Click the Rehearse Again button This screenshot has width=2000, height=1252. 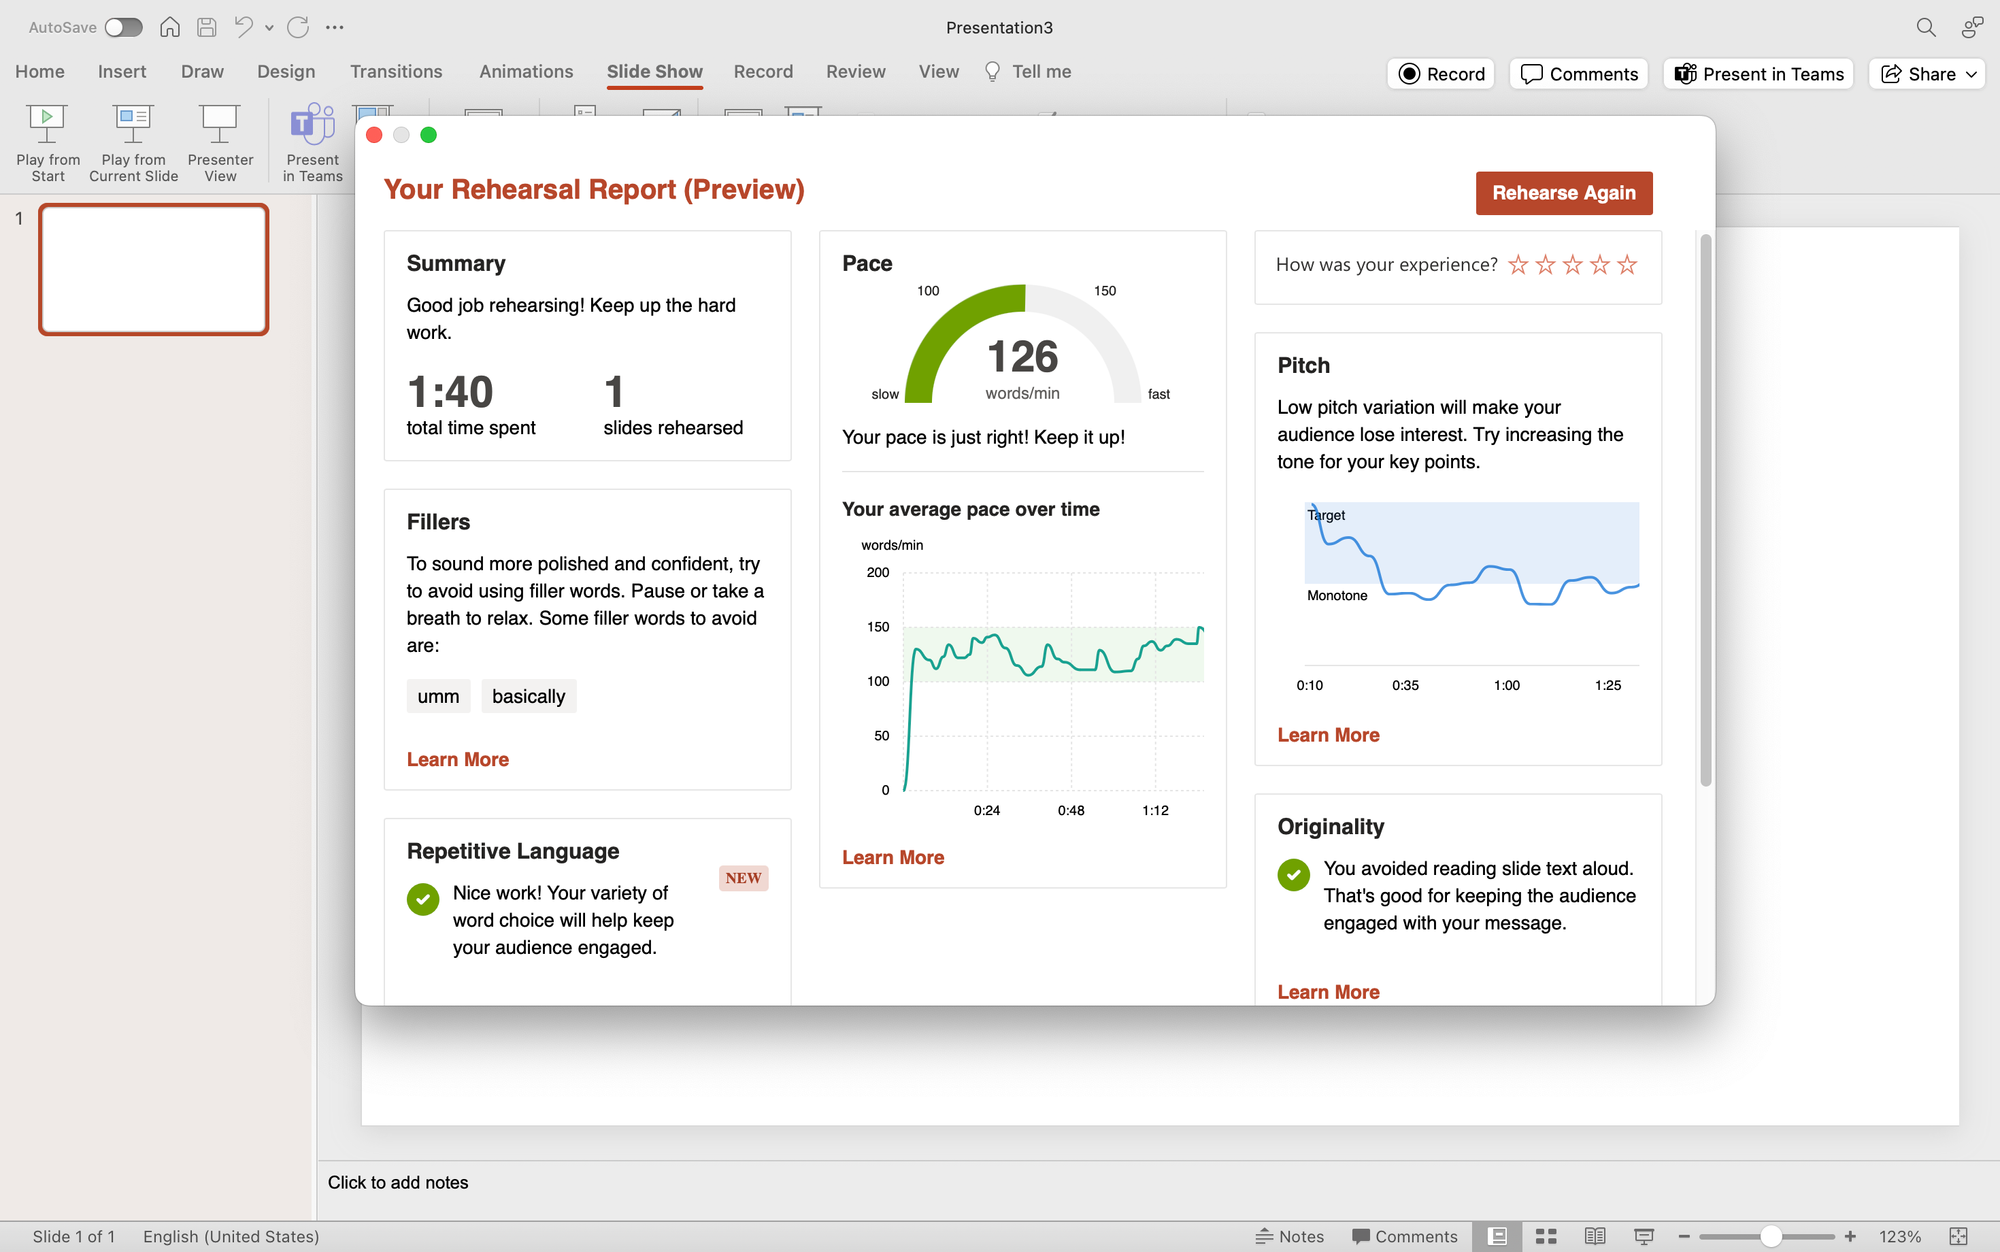click(1563, 193)
